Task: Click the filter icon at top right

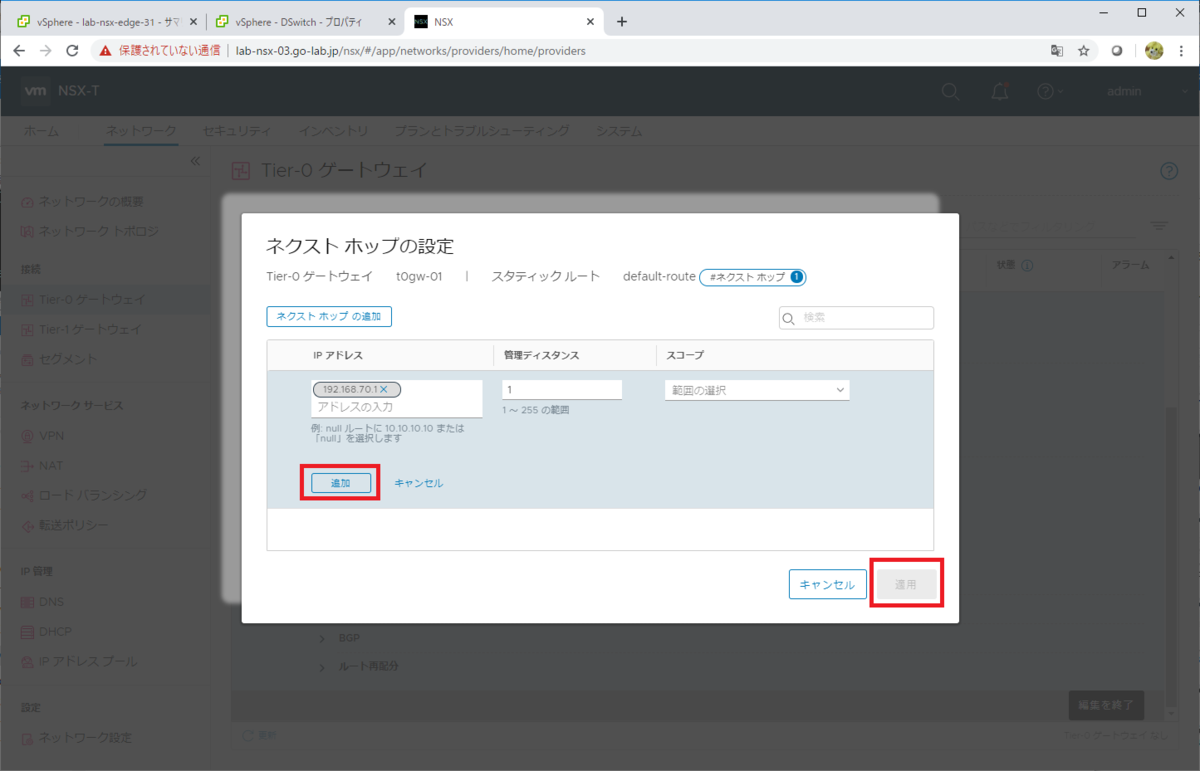Action: [1158, 226]
